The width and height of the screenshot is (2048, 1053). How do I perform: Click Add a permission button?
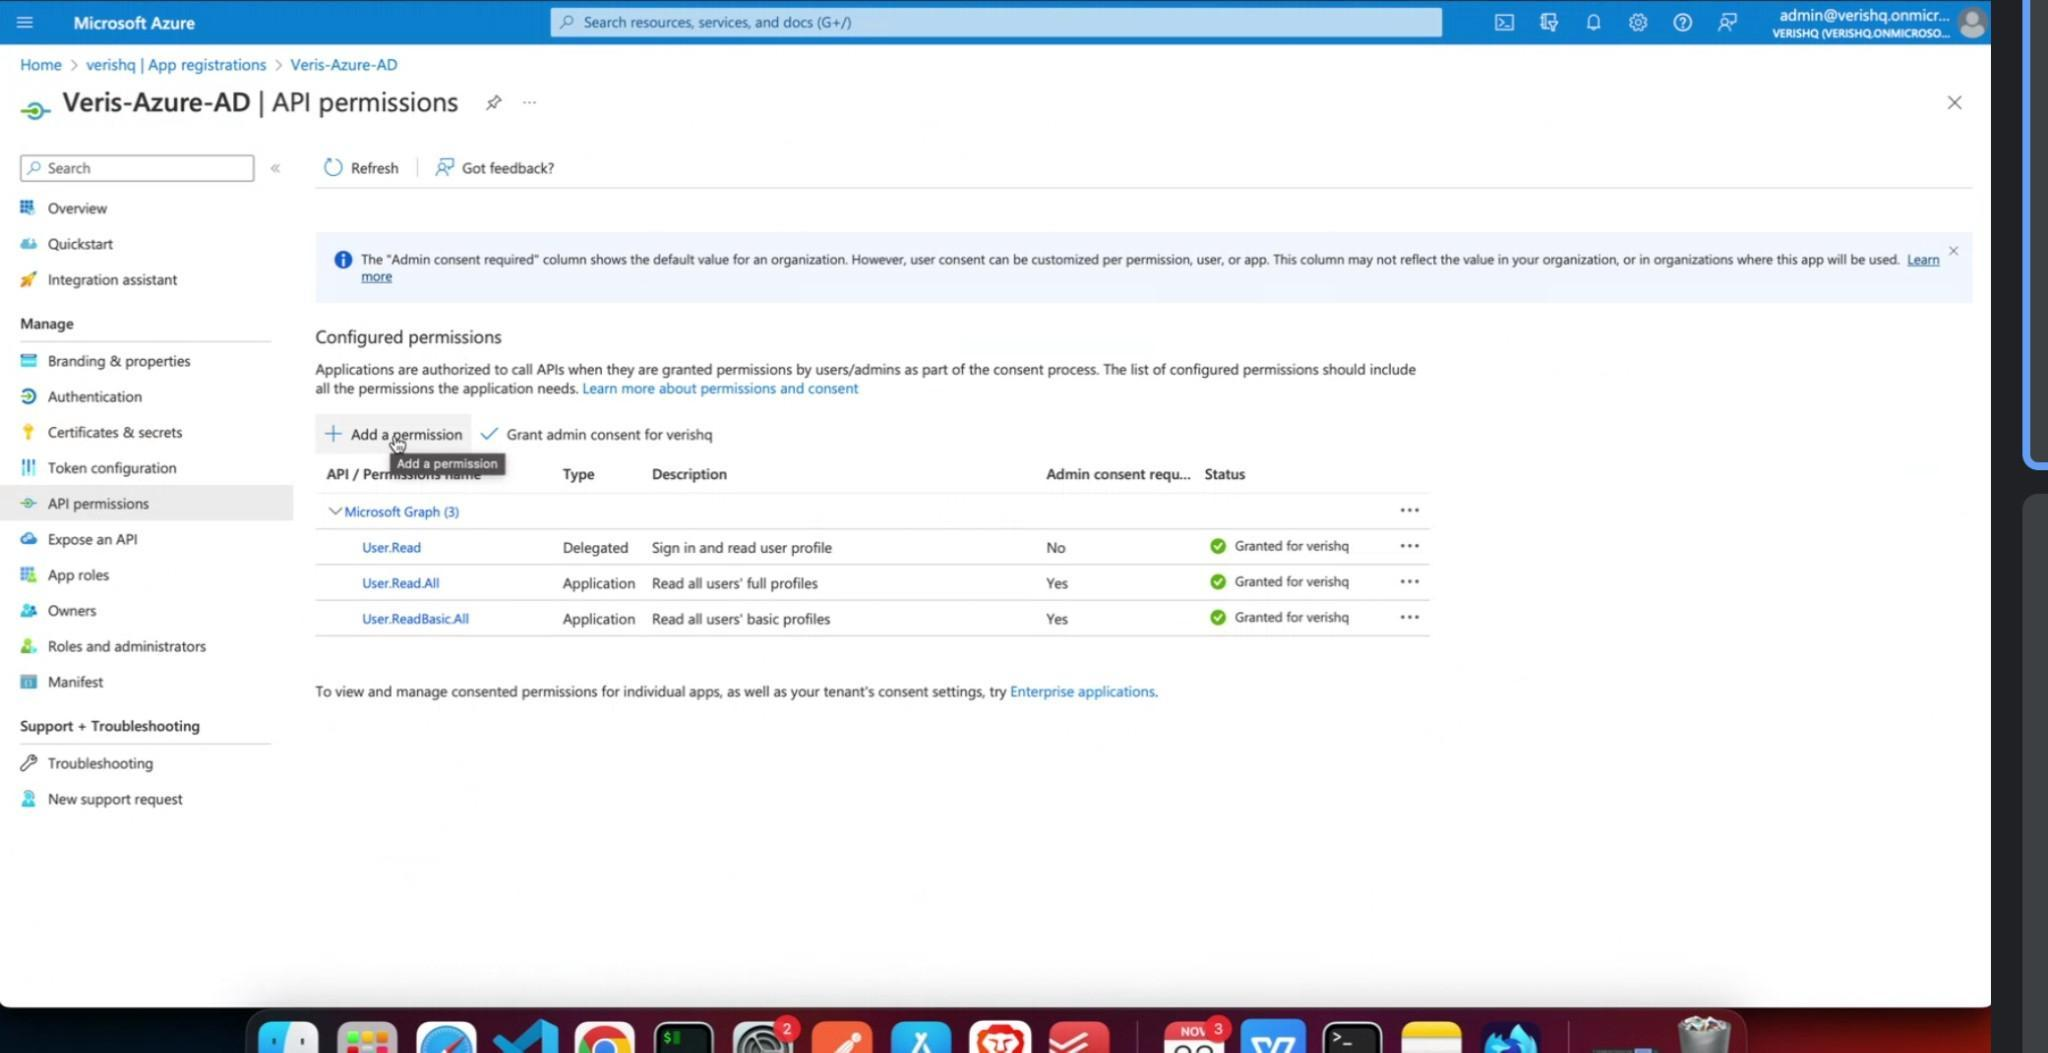[394, 434]
